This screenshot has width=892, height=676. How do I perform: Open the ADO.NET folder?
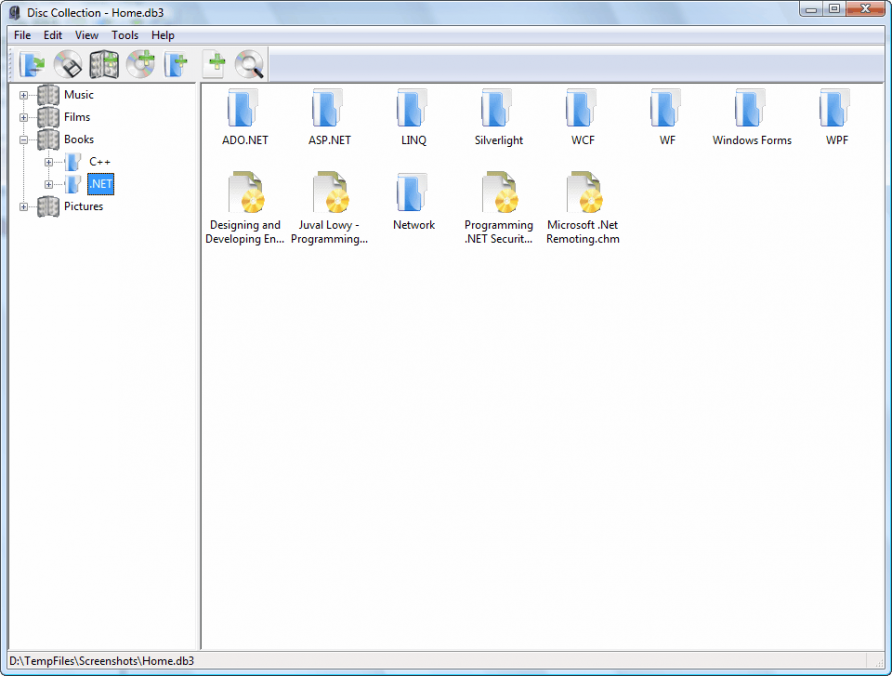pos(243,110)
